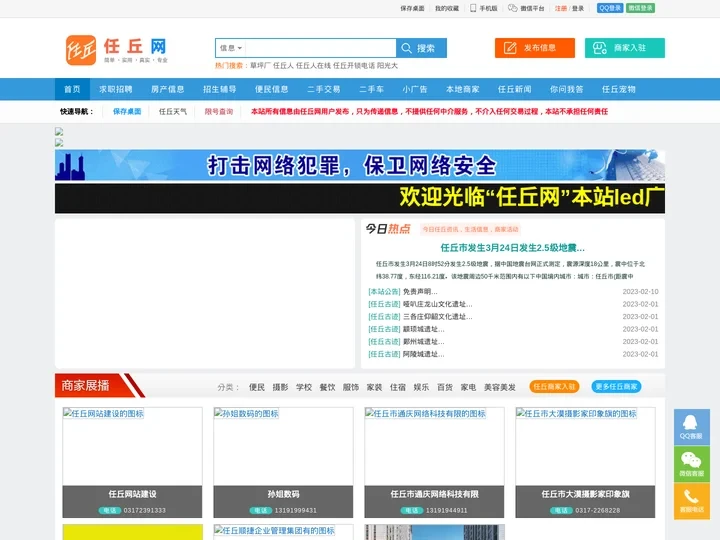Open the 信息 search type dropdown
The width and height of the screenshot is (720, 540).
point(231,48)
